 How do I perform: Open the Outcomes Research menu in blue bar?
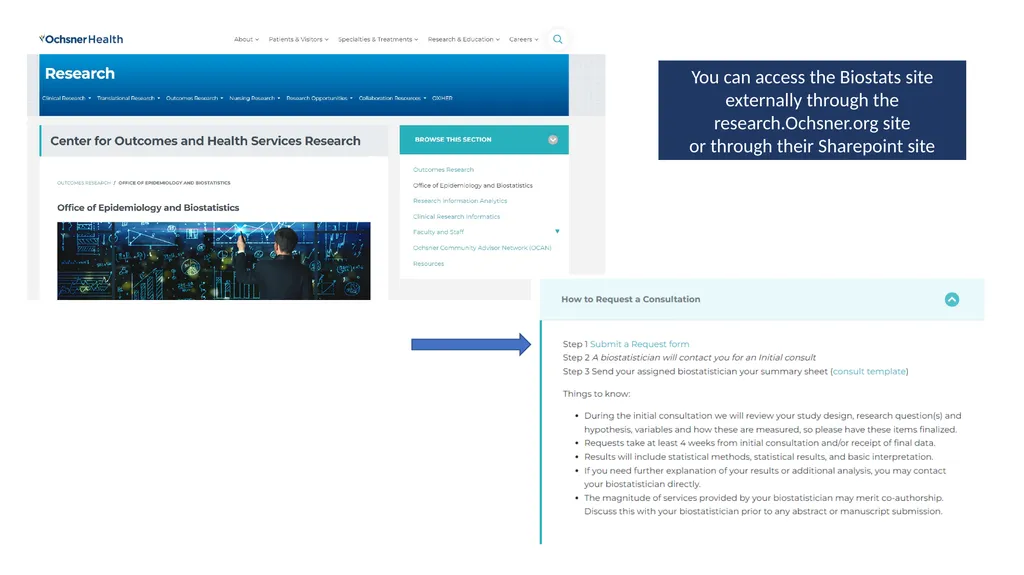195,98
